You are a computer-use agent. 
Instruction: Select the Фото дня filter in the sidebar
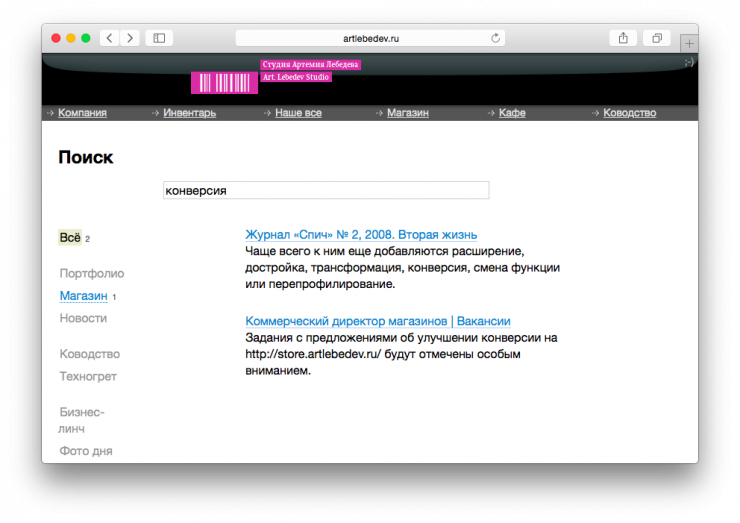pyautogui.click(x=86, y=451)
